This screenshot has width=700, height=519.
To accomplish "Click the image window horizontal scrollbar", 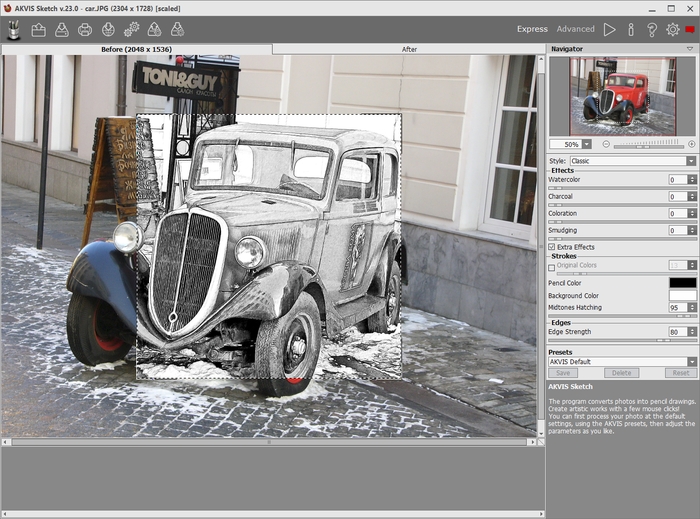I will tap(269, 442).
